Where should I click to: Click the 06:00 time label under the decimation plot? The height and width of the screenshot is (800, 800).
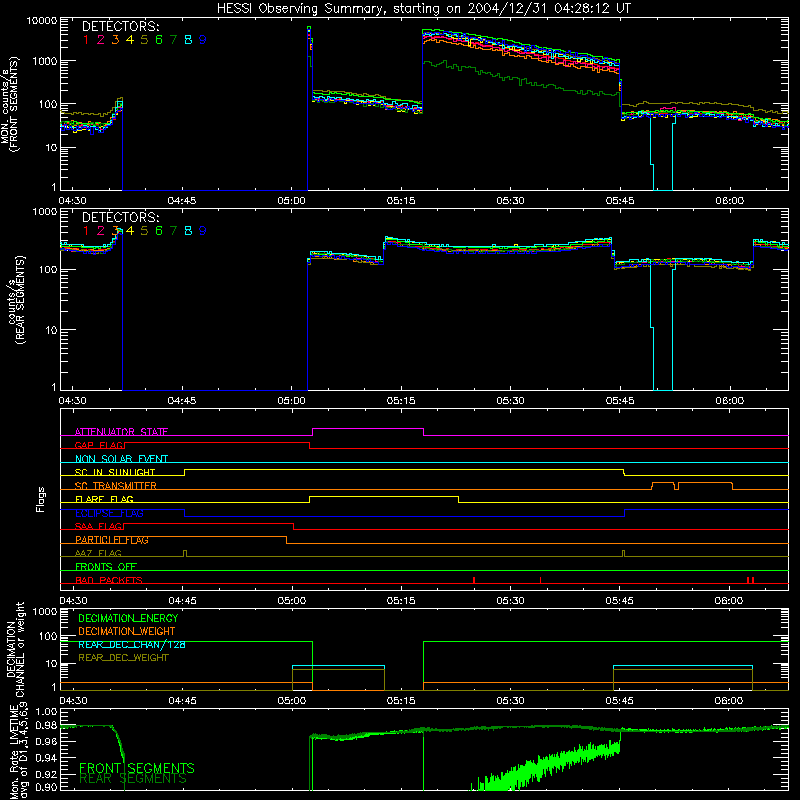coord(729,701)
